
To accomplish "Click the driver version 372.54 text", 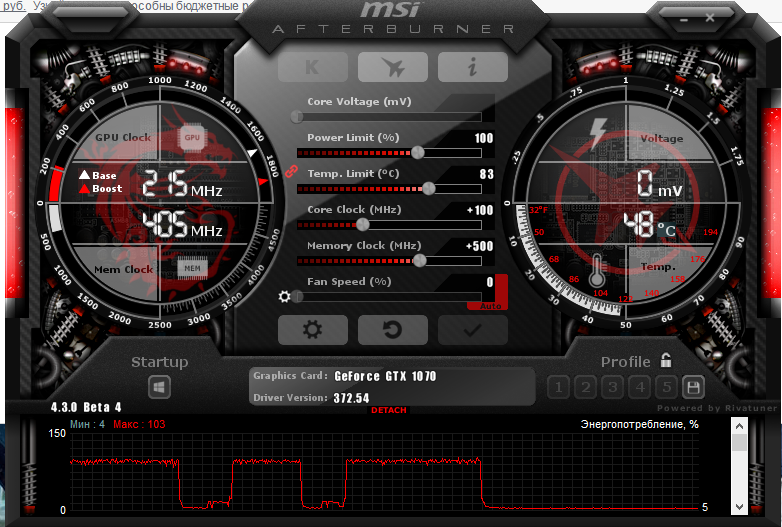I will 351,398.
